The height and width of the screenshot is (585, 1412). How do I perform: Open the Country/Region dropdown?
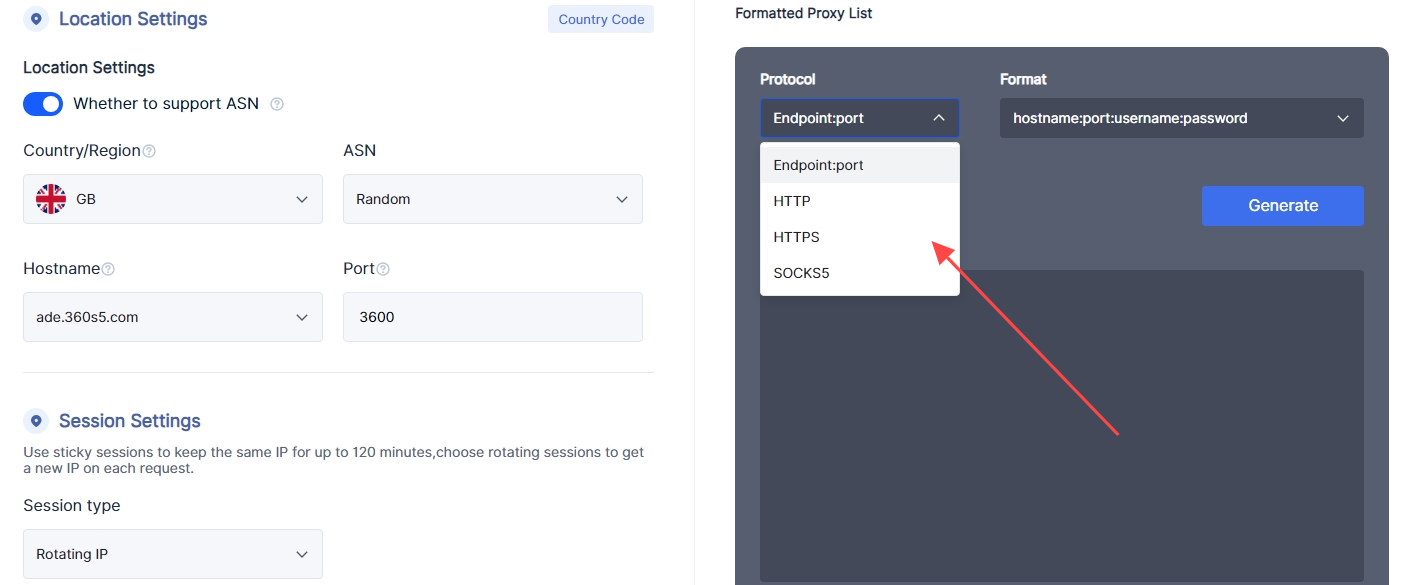172,199
